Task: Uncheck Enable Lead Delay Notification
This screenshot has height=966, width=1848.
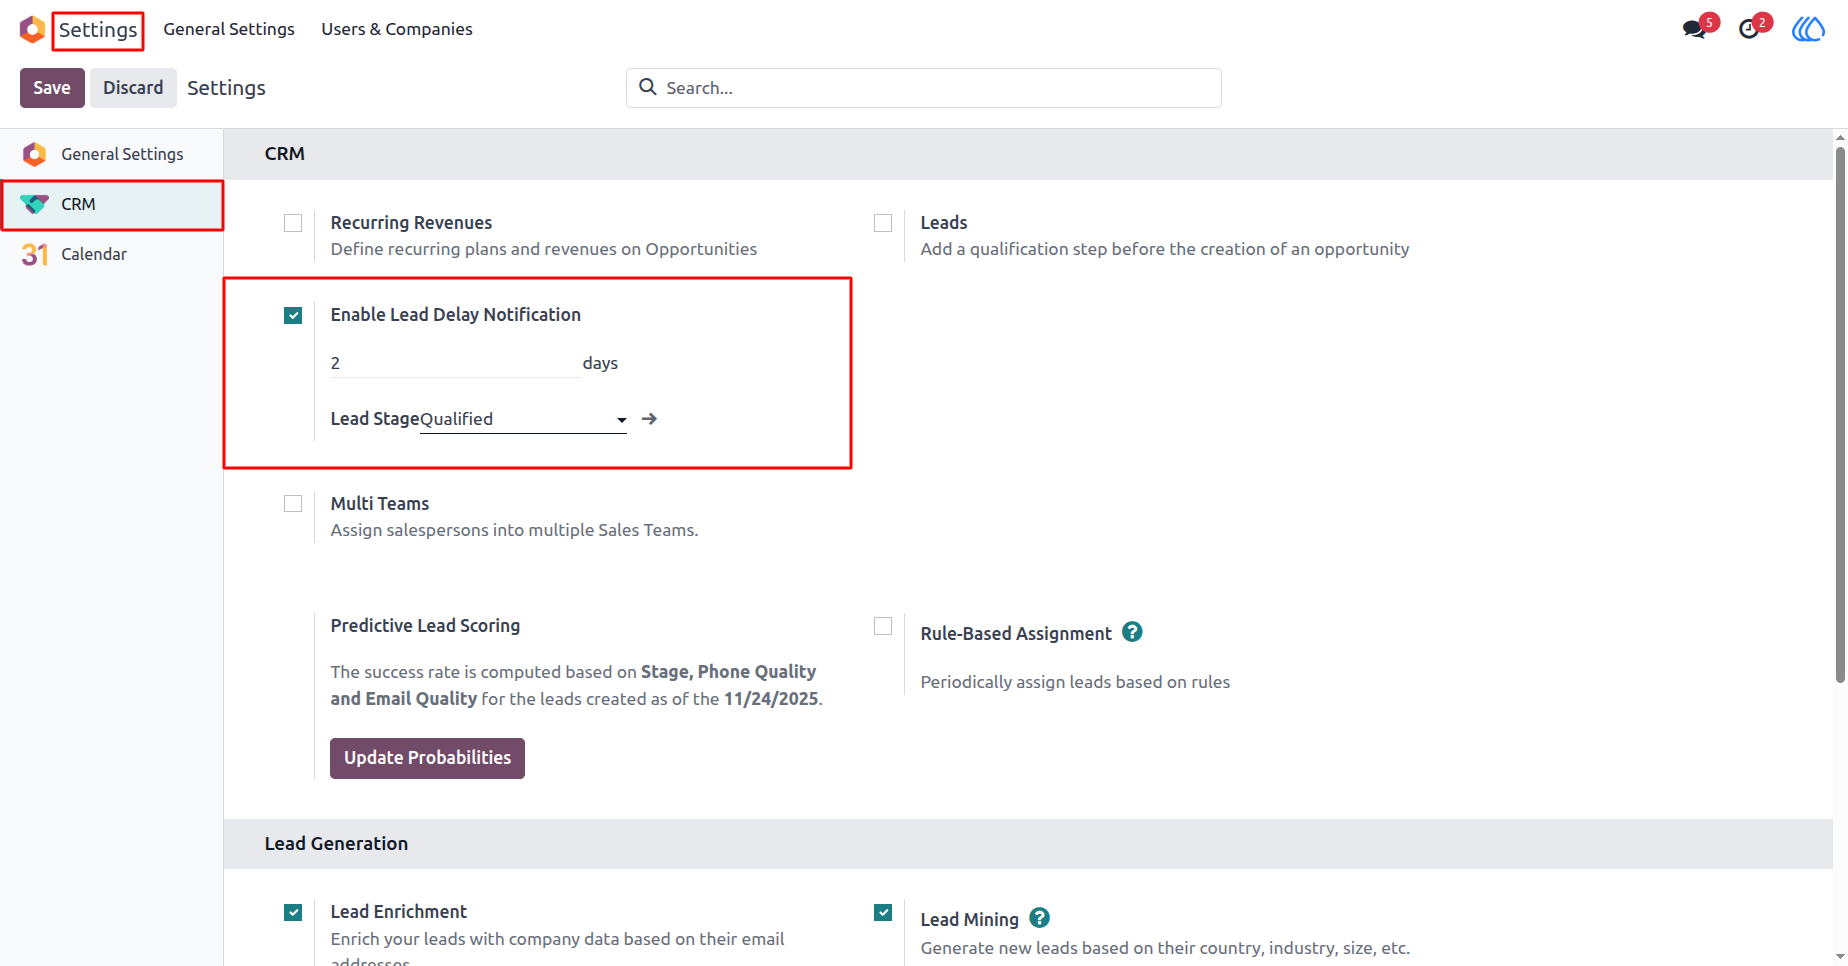Action: click(293, 315)
